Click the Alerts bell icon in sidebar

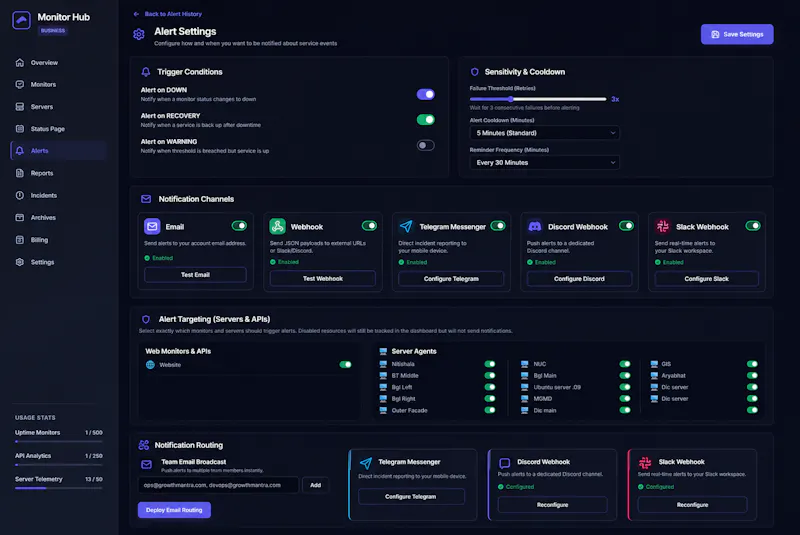pyautogui.click(x=20, y=151)
